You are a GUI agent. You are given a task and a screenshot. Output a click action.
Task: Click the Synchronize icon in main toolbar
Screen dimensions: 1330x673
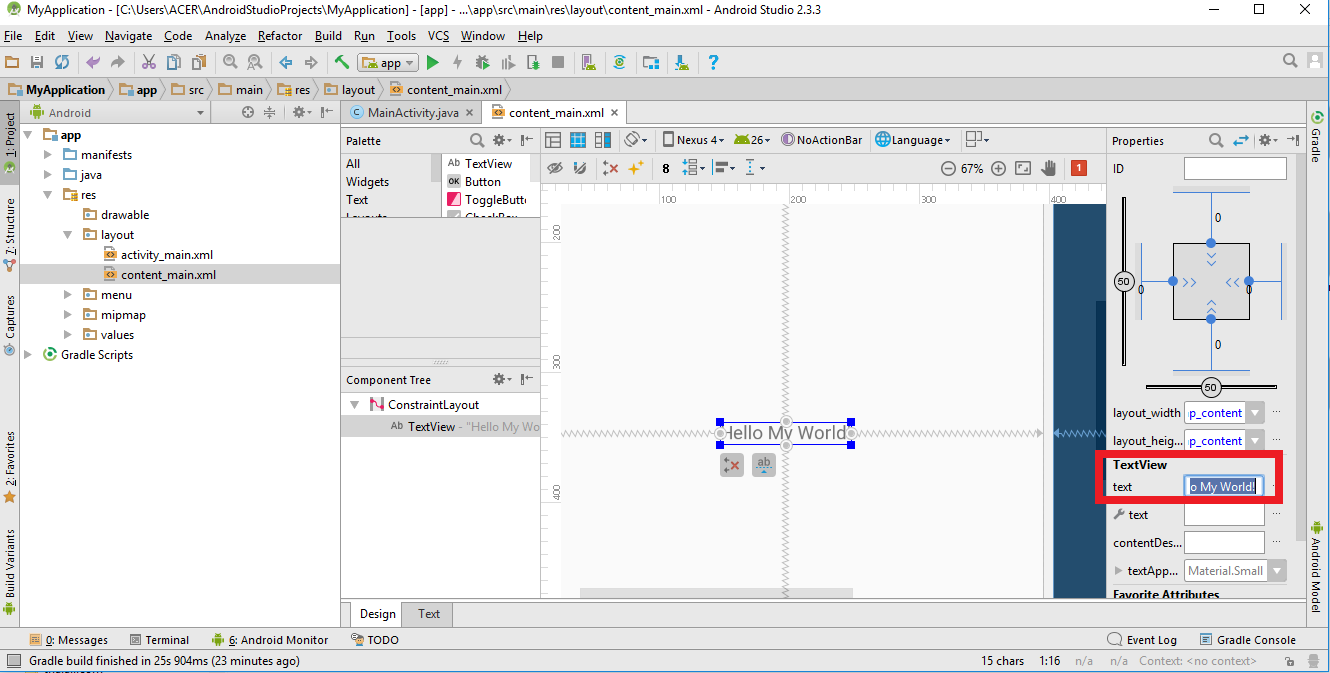[x=62, y=62]
